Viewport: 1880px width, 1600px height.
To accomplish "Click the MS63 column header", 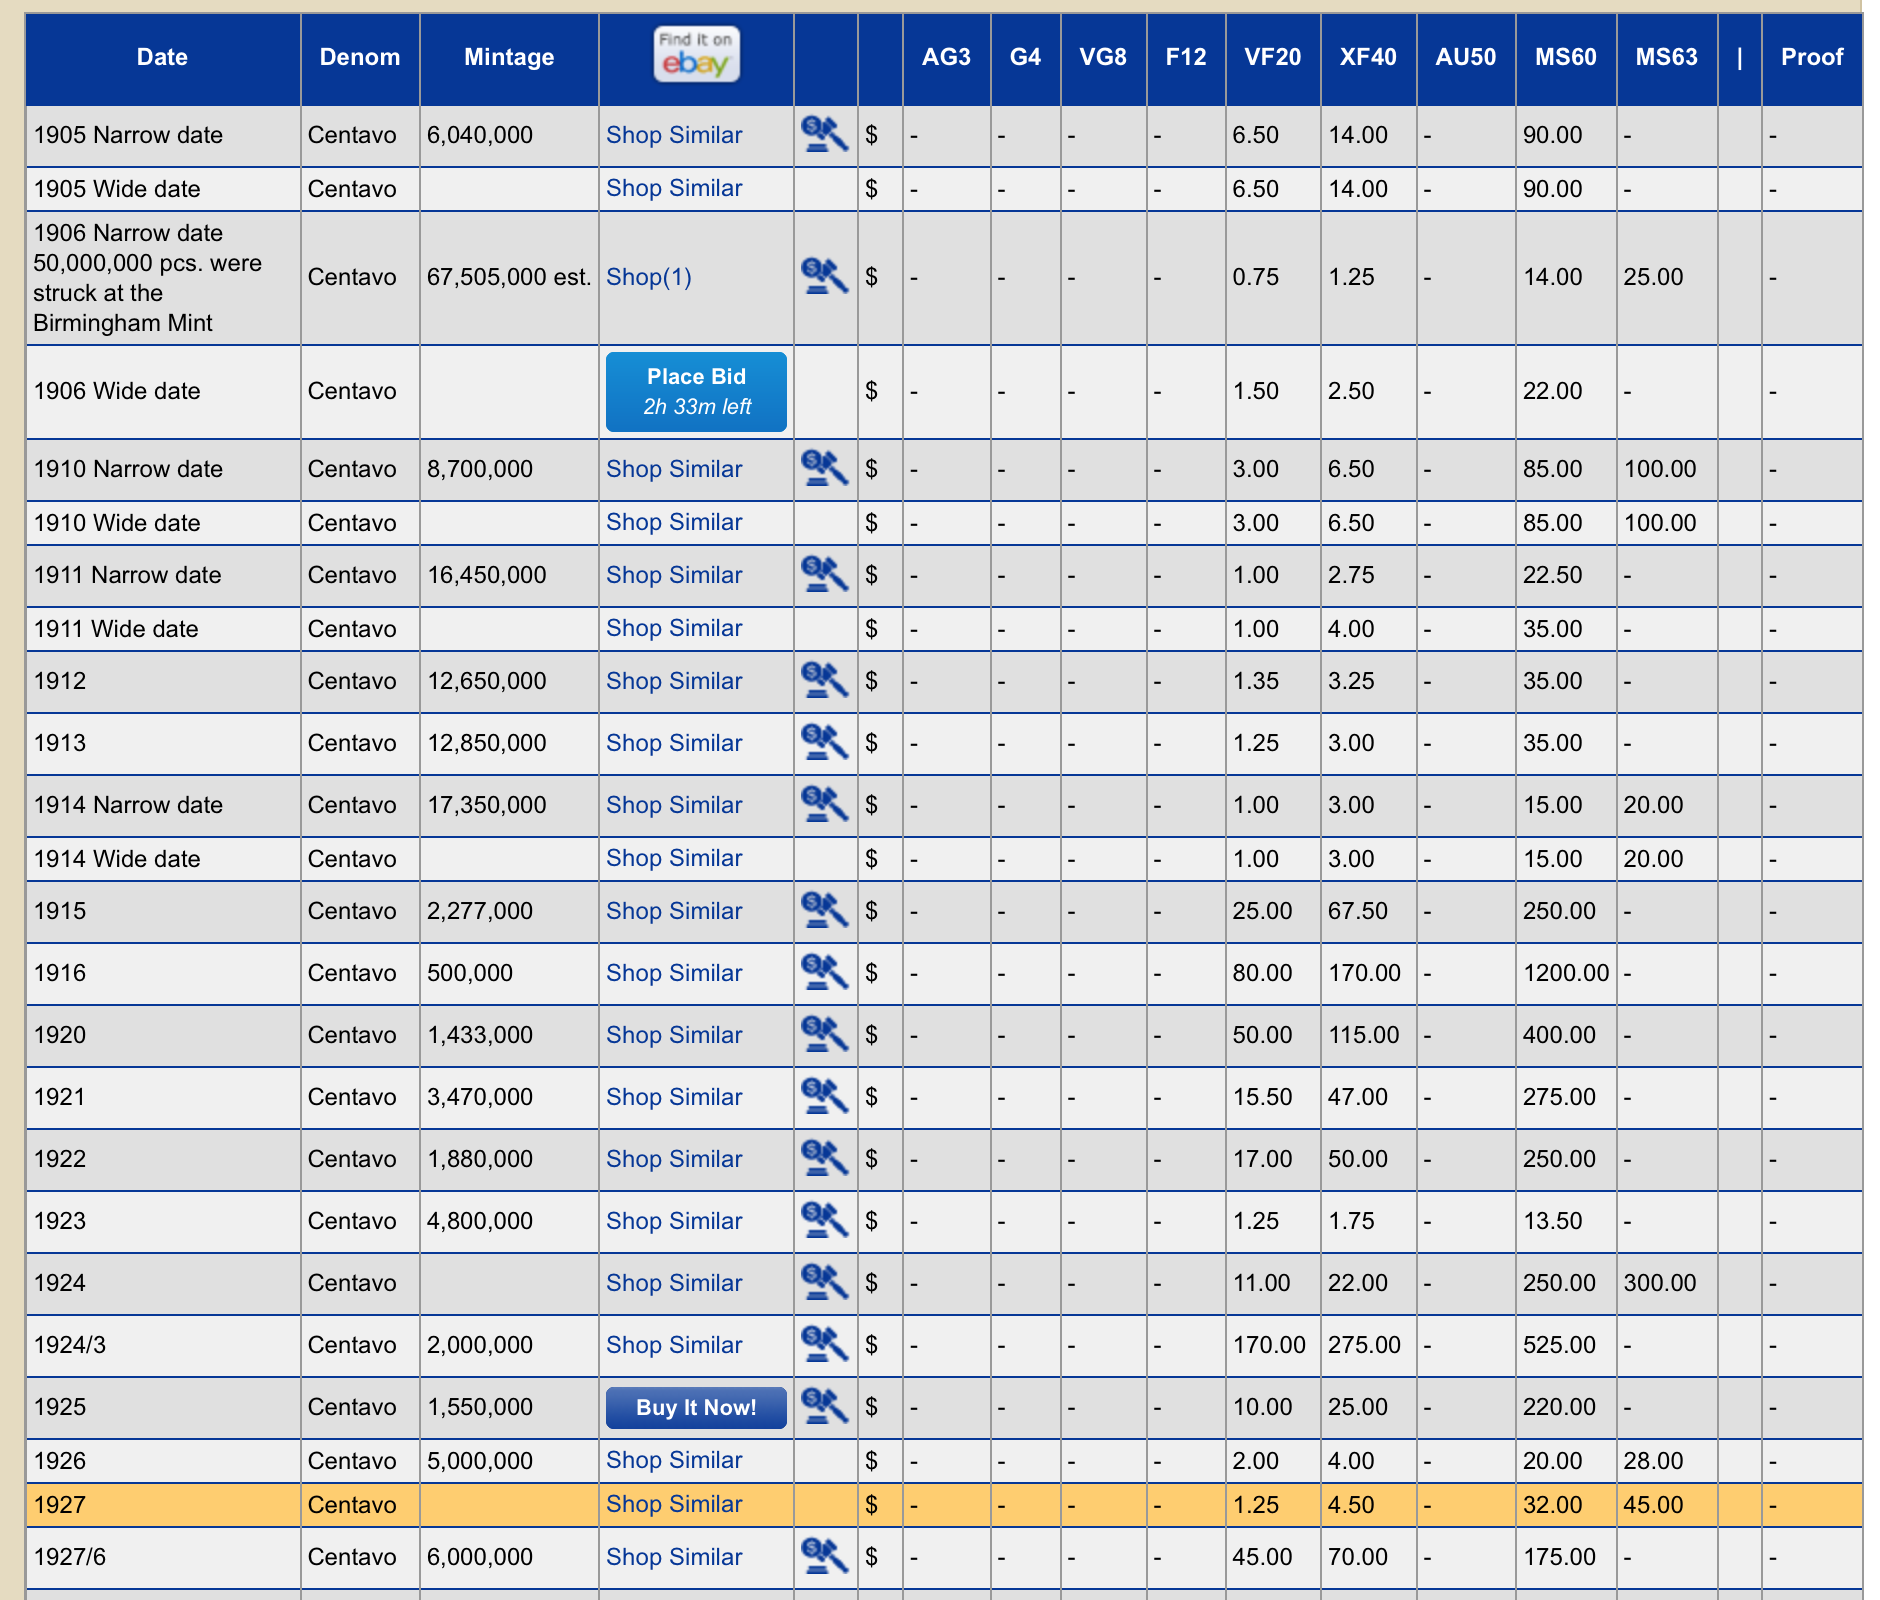I will tap(1666, 57).
